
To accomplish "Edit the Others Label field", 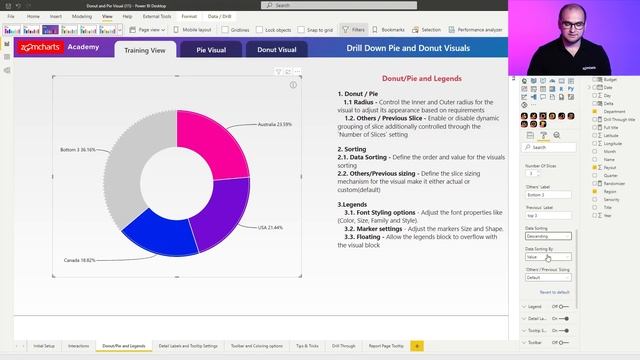I will click(548, 195).
